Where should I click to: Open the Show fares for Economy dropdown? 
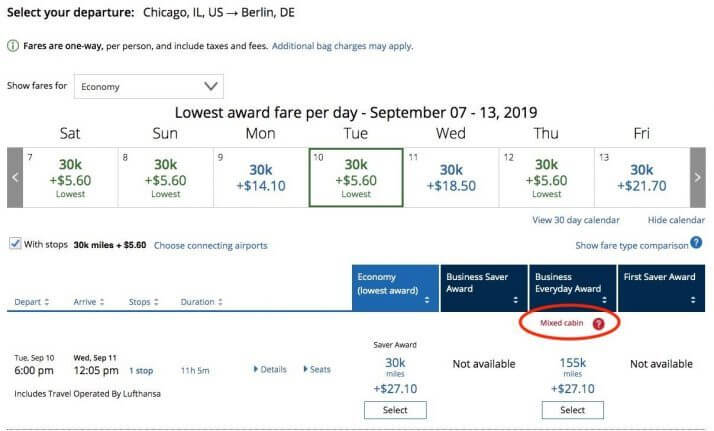(149, 86)
